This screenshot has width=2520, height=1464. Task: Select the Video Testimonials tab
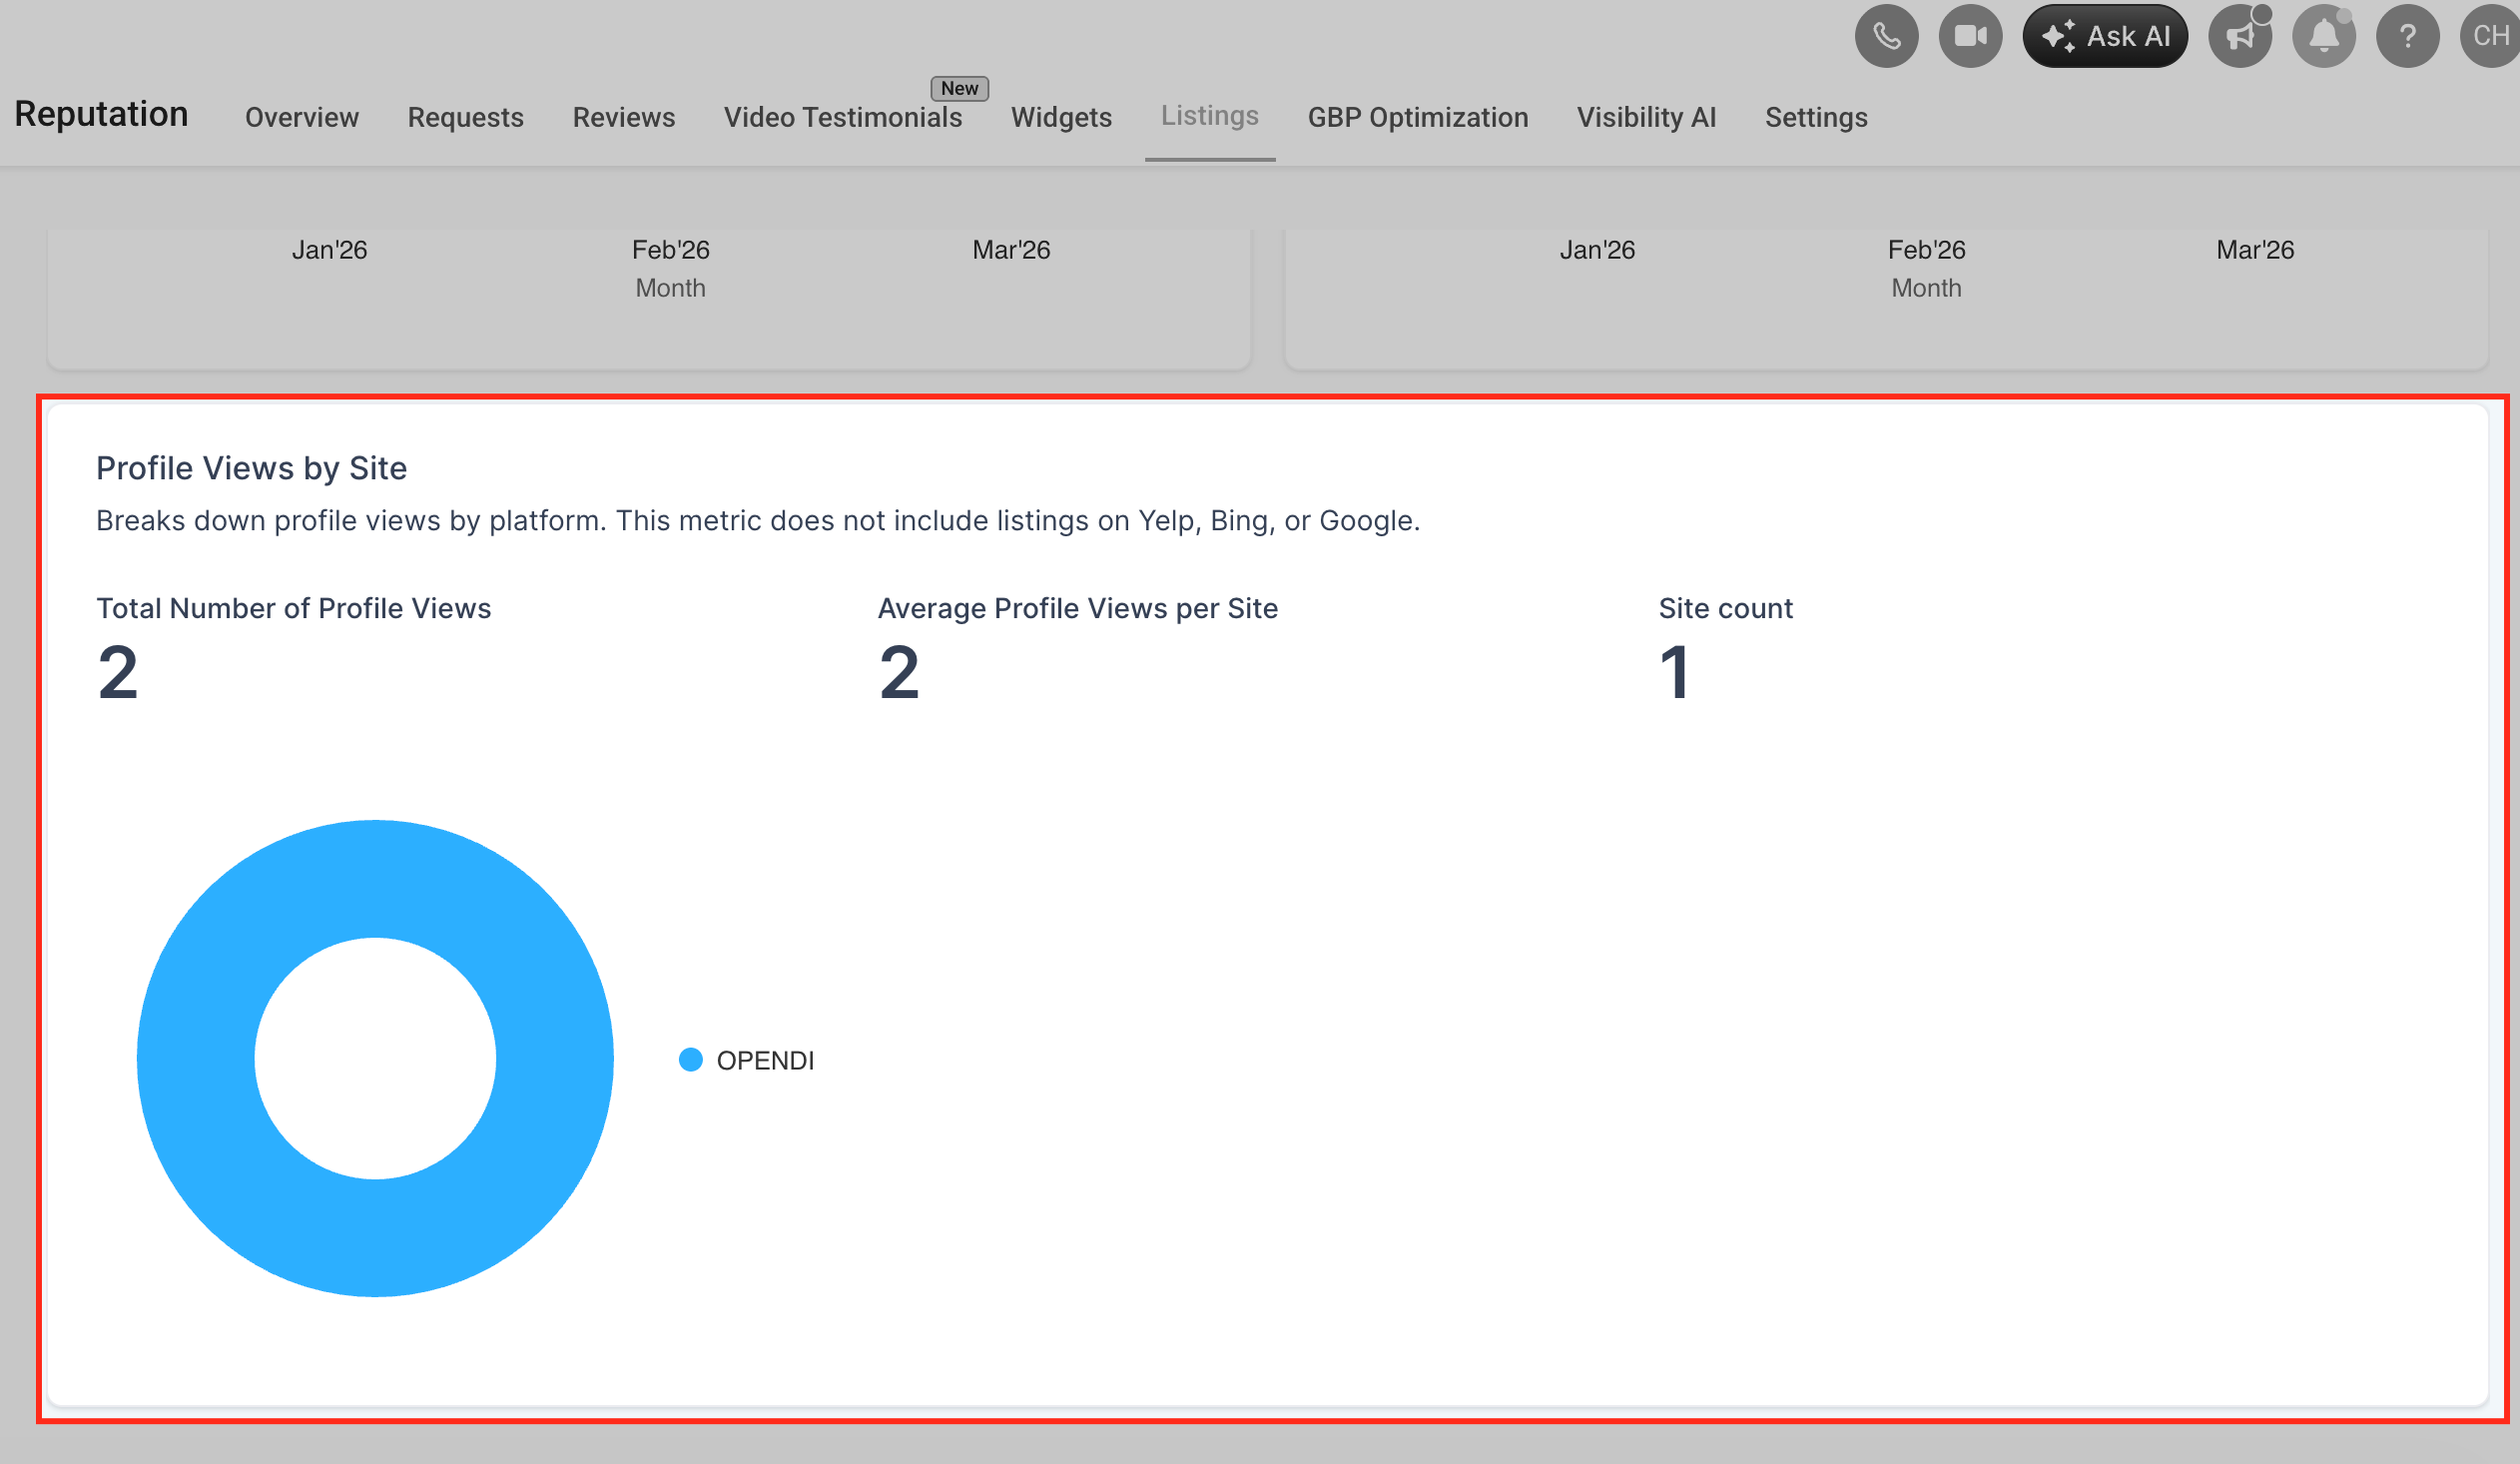pos(842,117)
